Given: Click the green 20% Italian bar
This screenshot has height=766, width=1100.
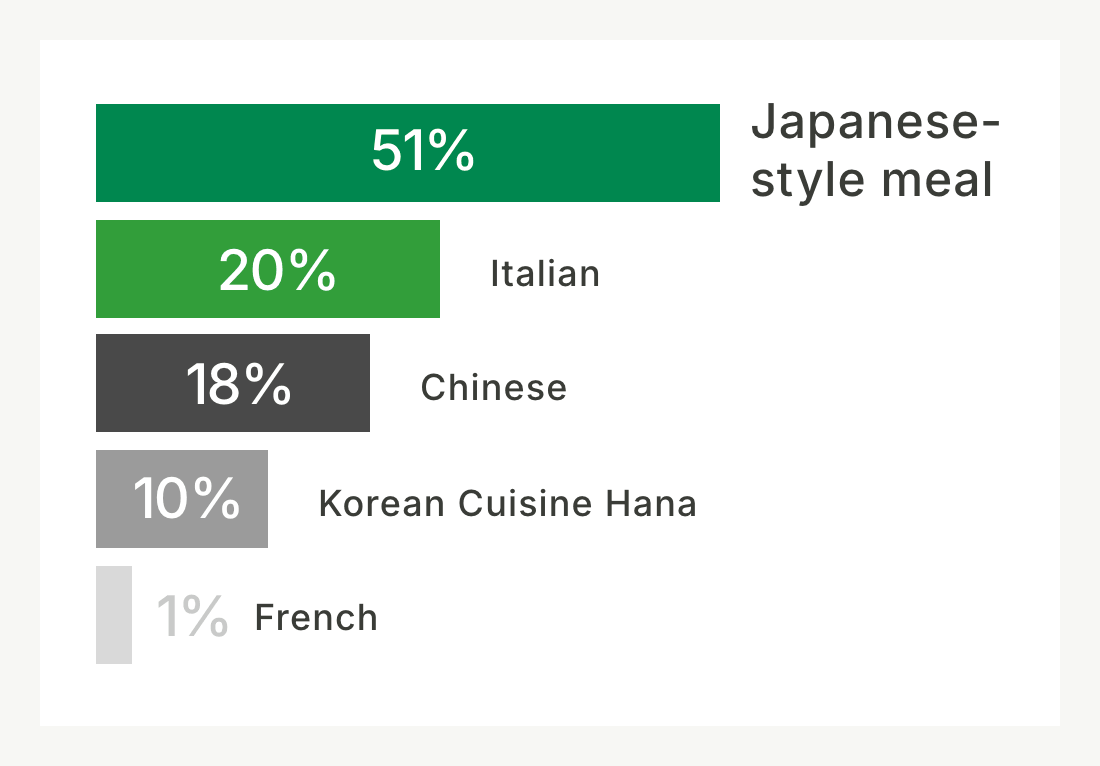Looking at the screenshot, I should click(x=268, y=269).
